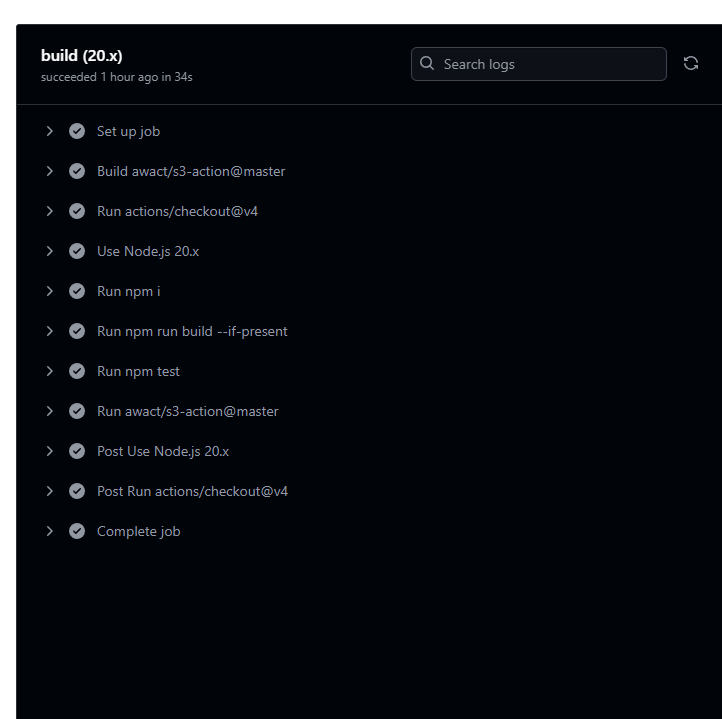Click the refresh logs icon
Image resolution: width=722 pixels, height=719 pixels.
coord(690,64)
